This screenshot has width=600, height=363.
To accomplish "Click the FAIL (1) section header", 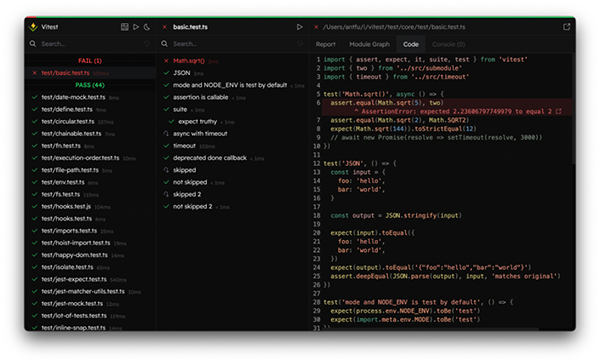I will (90, 61).
